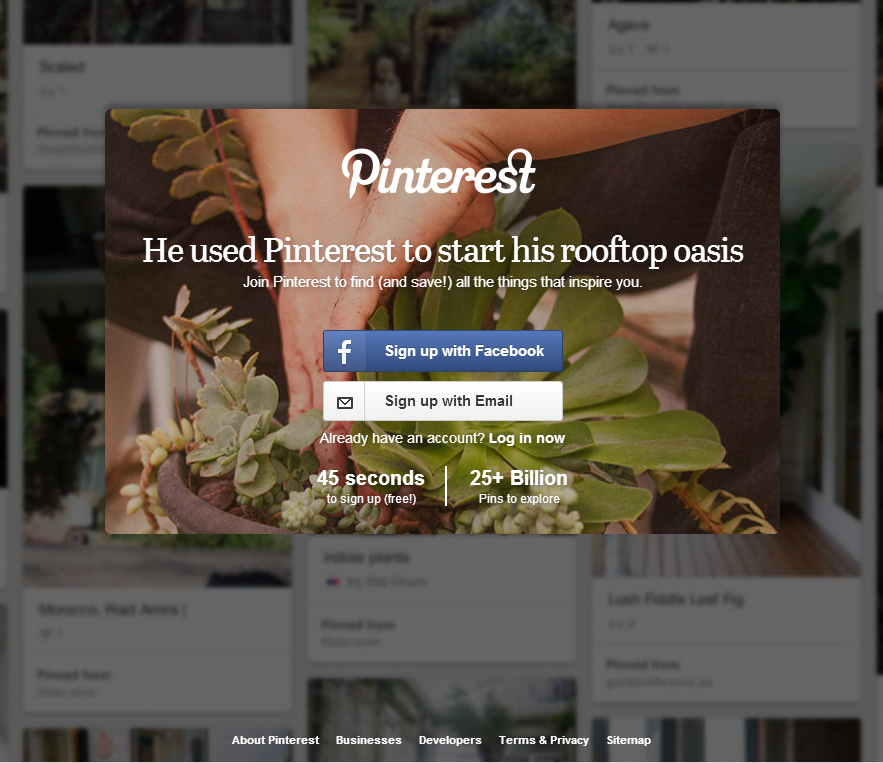Click the rooftop oasis headline text
This screenshot has width=883, height=763.
coord(443,251)
